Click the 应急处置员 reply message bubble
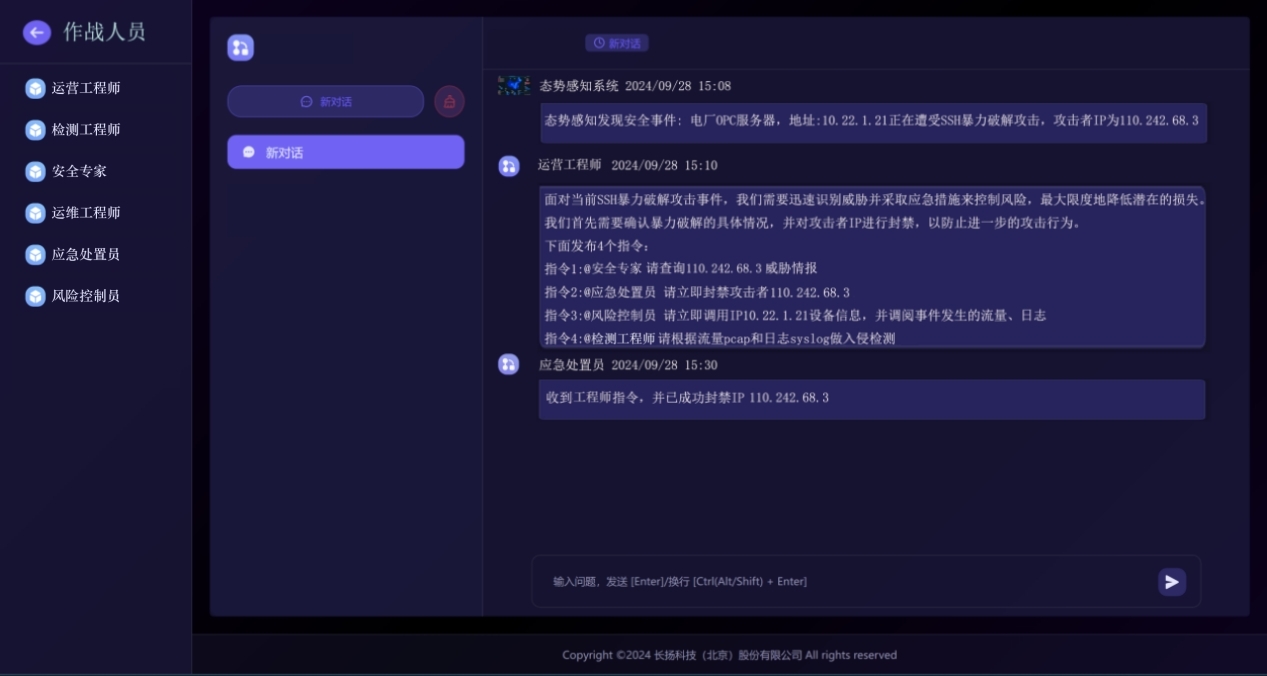This screenshot has height=676, width=1267. [871, 399]
